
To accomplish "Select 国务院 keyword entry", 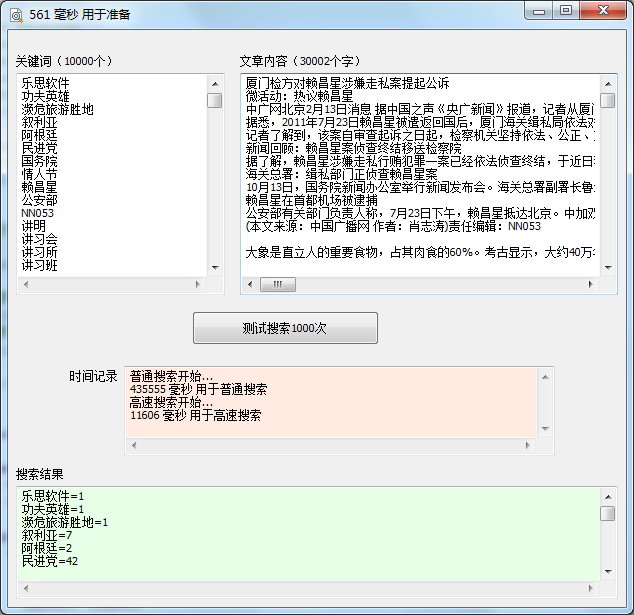I will pos(40,160).
